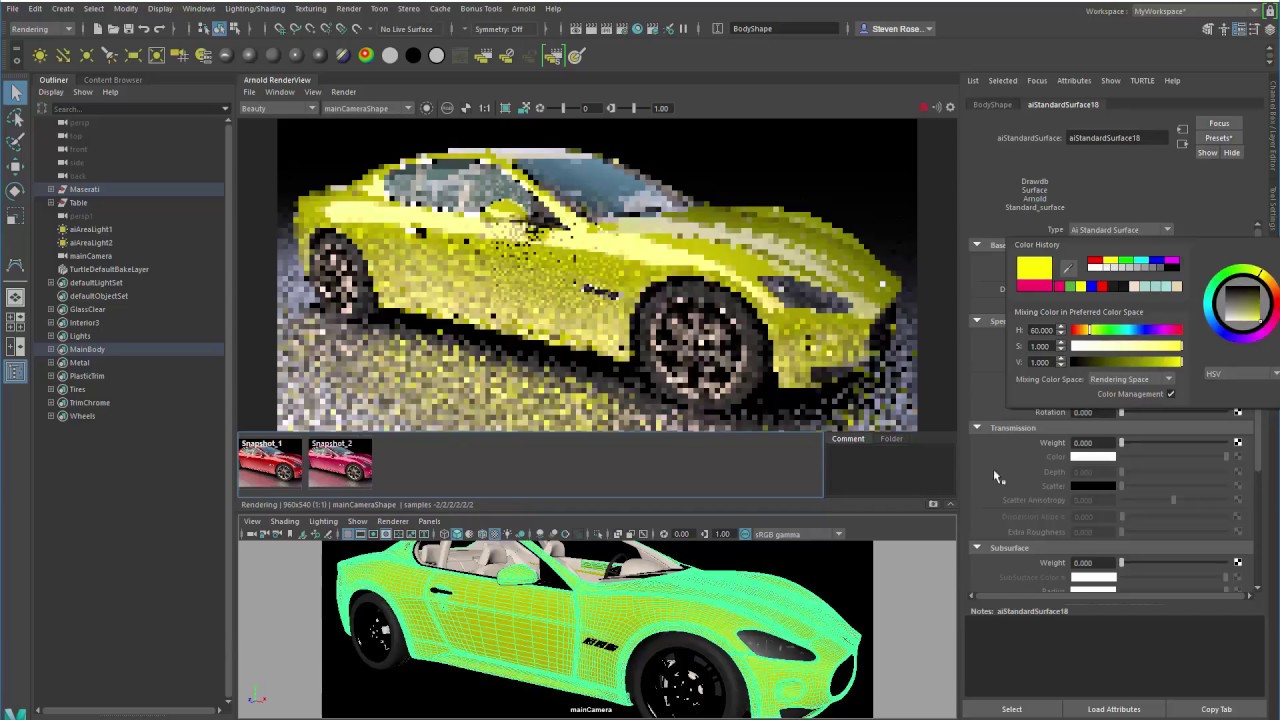Pick a screen color with the eyedropper
This screenshot has height=720, width=1280.
pos(1068,267)
